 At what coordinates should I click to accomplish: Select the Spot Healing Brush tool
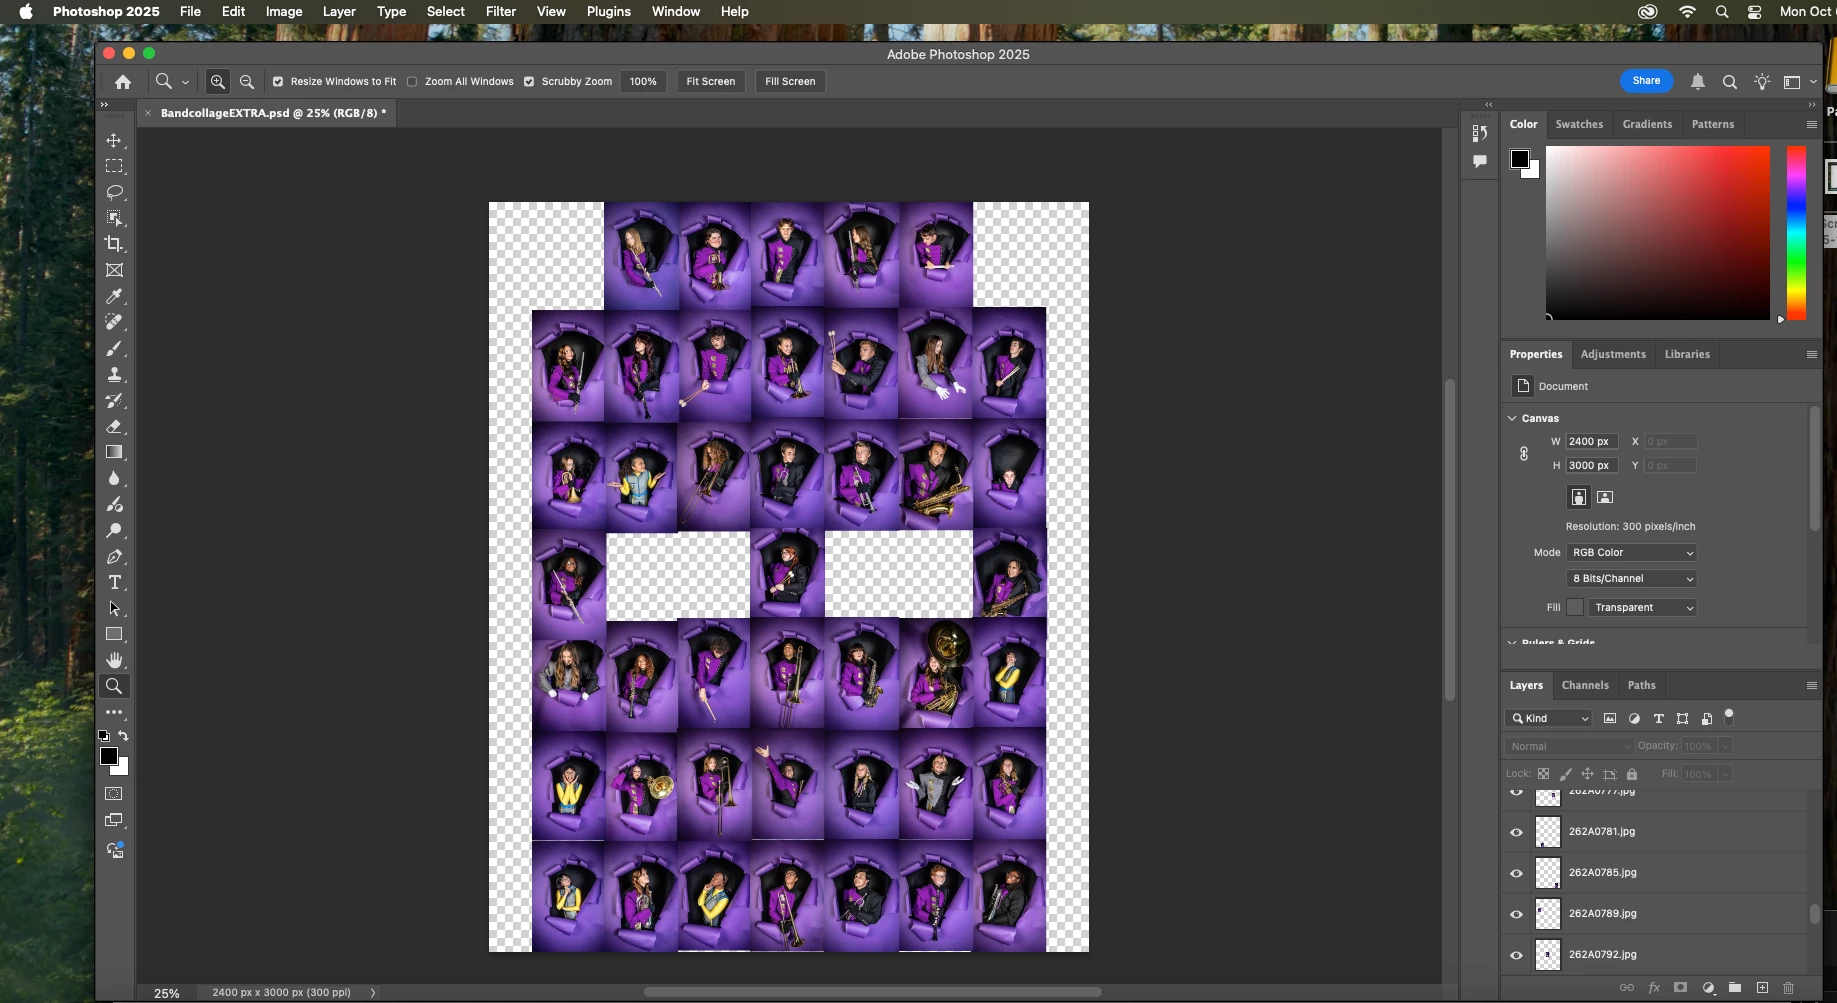114,322
